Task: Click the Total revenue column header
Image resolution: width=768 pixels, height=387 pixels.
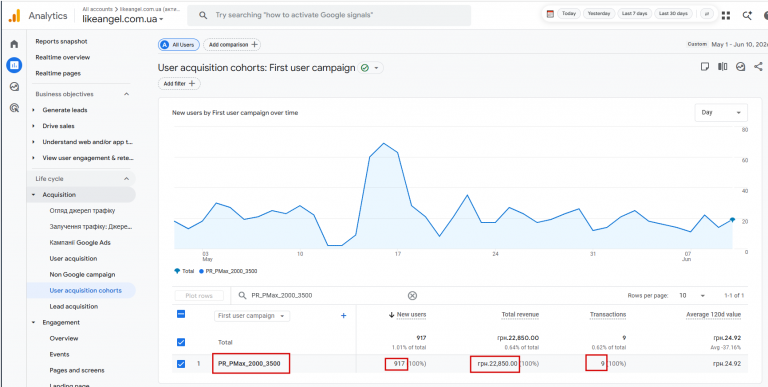Action: click(520, 314)
